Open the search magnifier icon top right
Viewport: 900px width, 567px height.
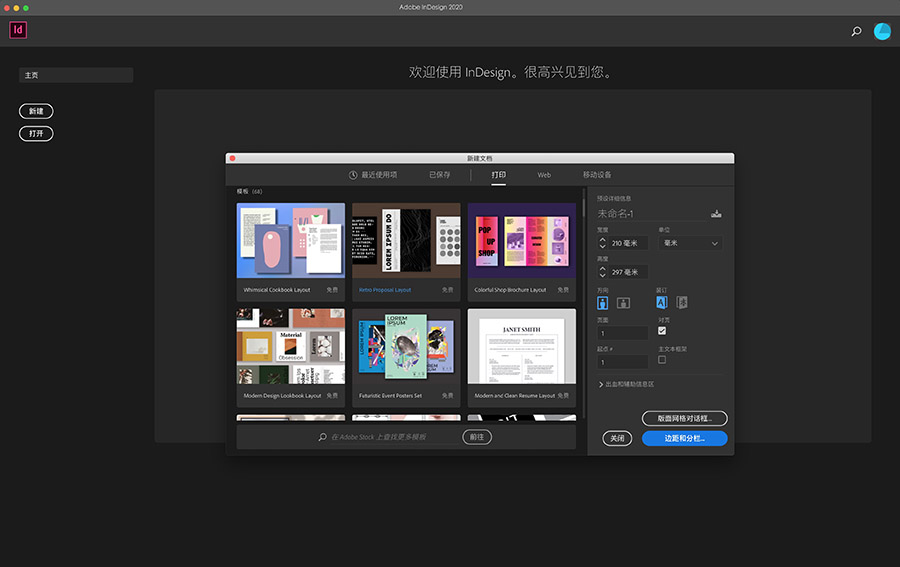(x=856, y=32)
